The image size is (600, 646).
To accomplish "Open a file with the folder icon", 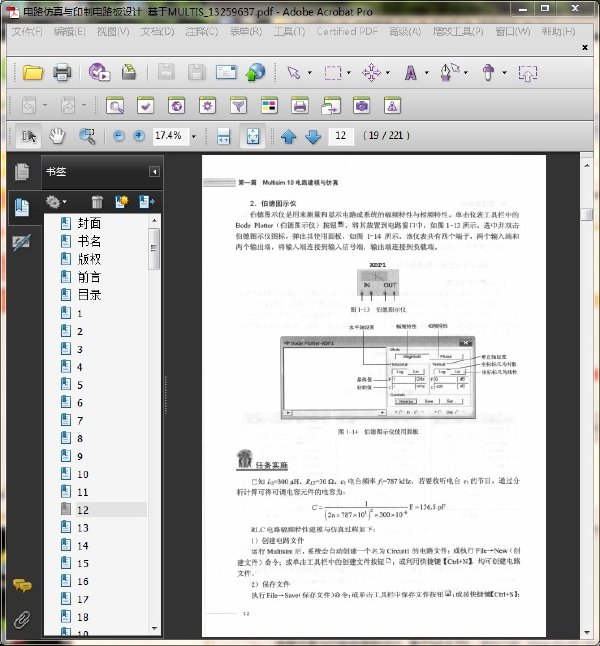I will click(x=33, y=73).
